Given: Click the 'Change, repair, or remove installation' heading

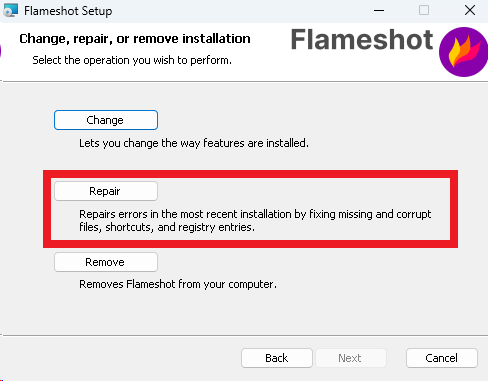Looking at the screenshot, I should 135,39.
